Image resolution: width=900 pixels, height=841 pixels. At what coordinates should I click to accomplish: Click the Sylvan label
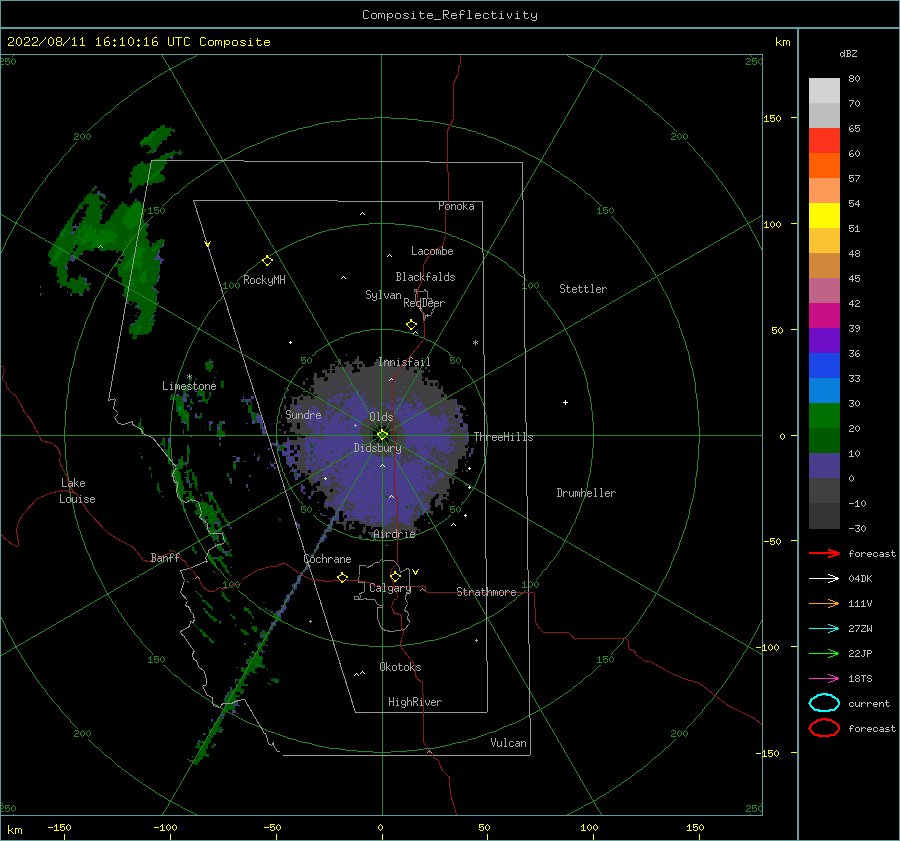(383, 295)
